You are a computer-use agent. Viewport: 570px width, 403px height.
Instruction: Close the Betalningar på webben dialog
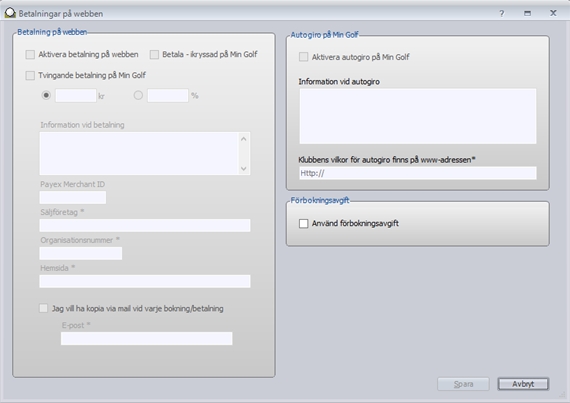(553, 13)
